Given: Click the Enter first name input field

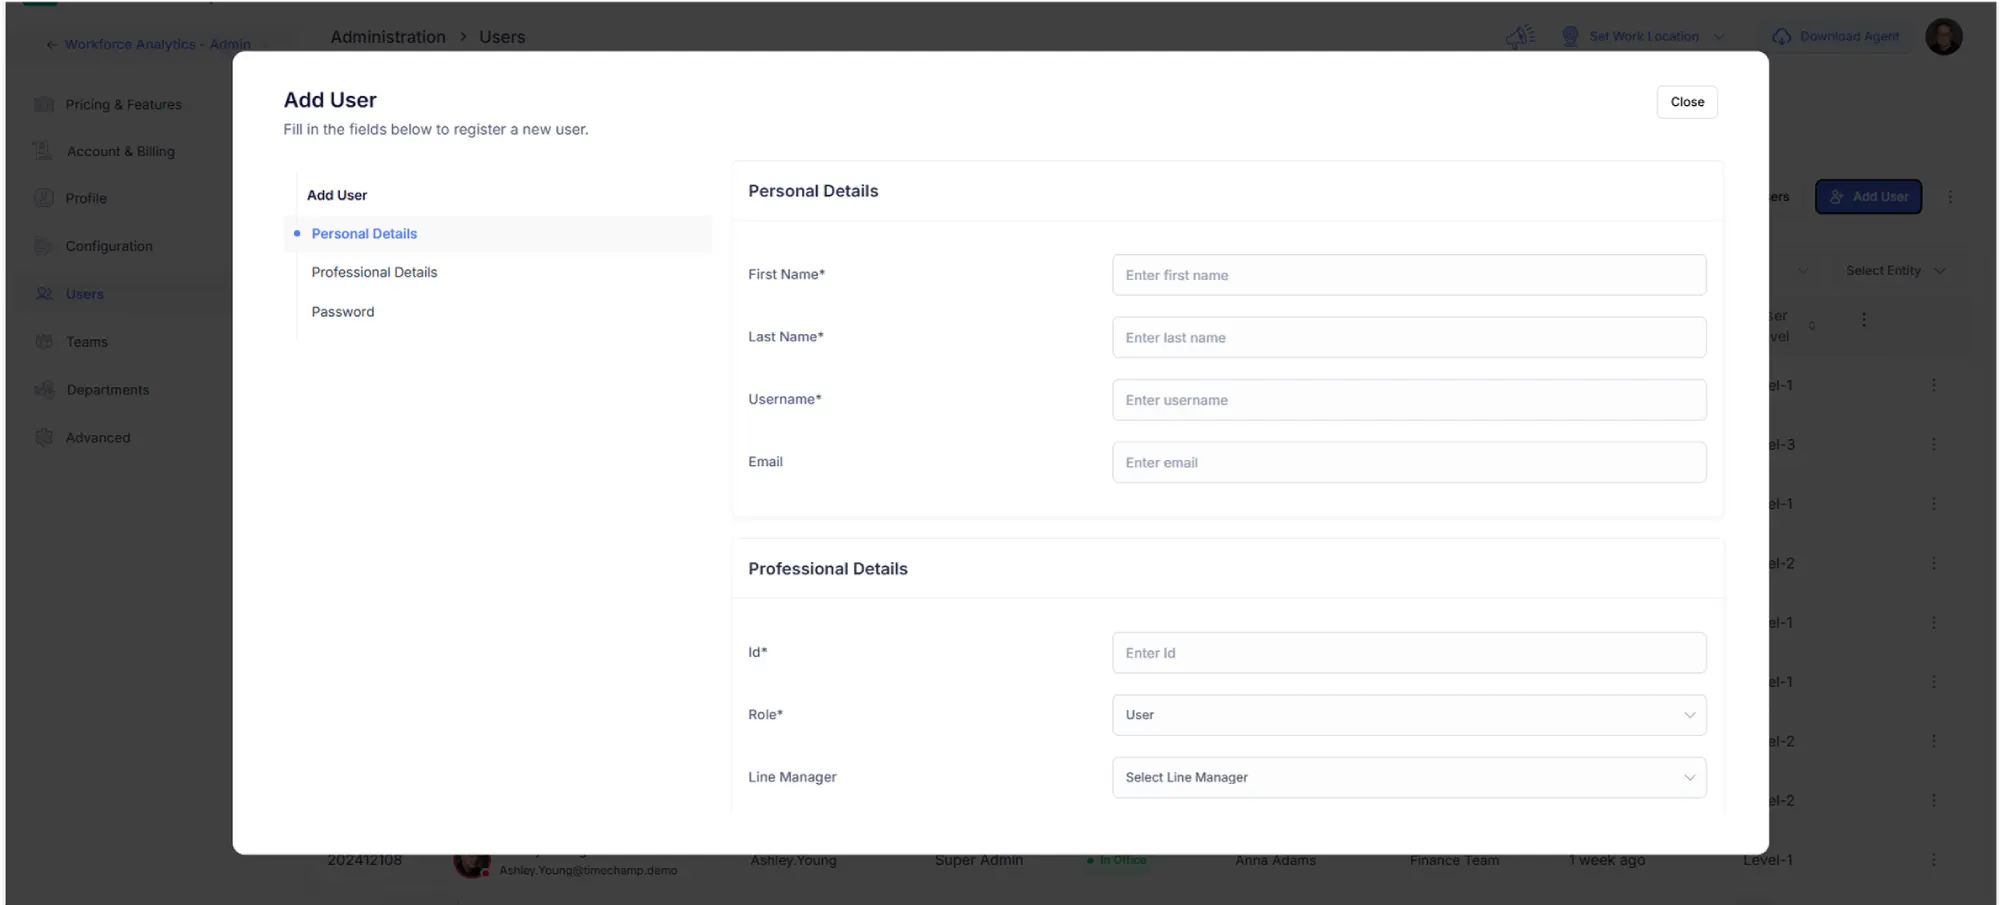Looking at the screenshot, I should pyautogui.click(x=1408, y=274).
